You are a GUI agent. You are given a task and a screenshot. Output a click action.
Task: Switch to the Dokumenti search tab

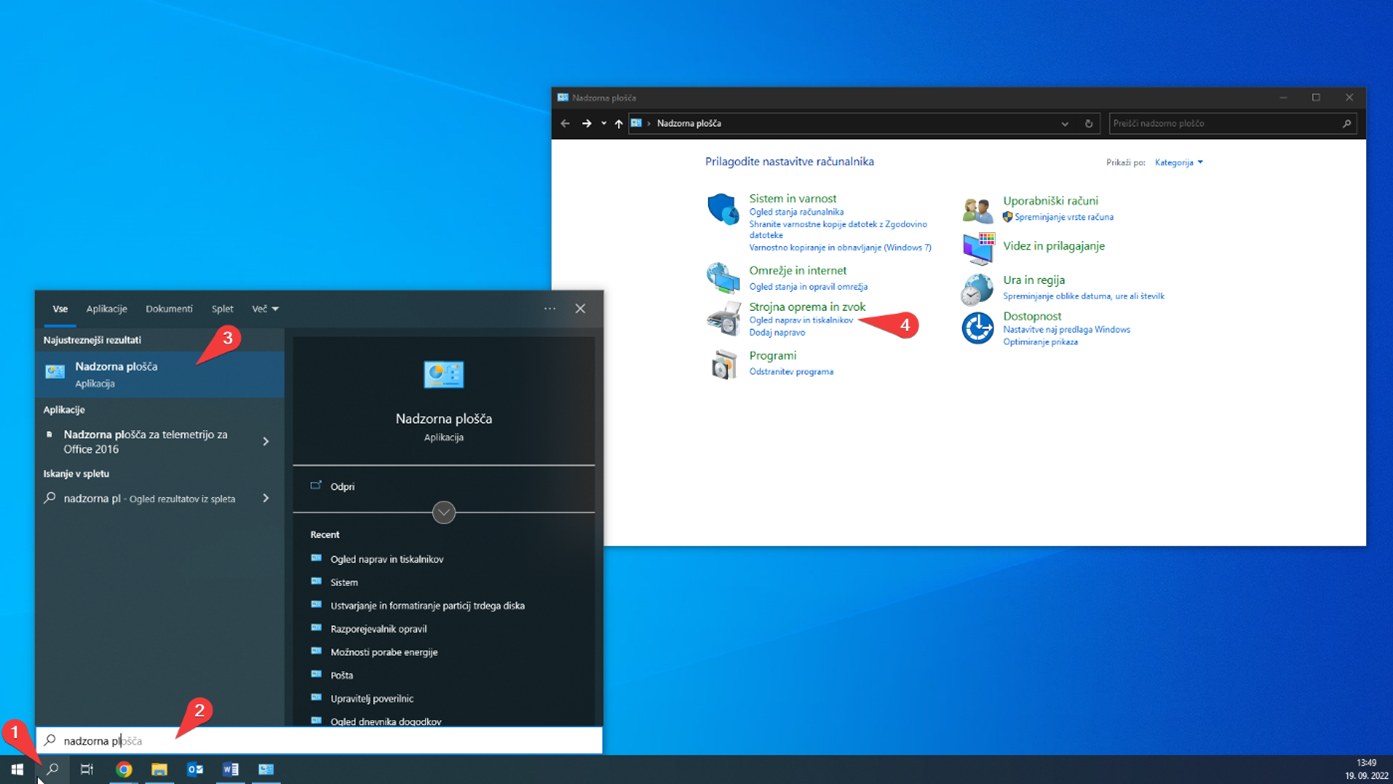[169, 309]
